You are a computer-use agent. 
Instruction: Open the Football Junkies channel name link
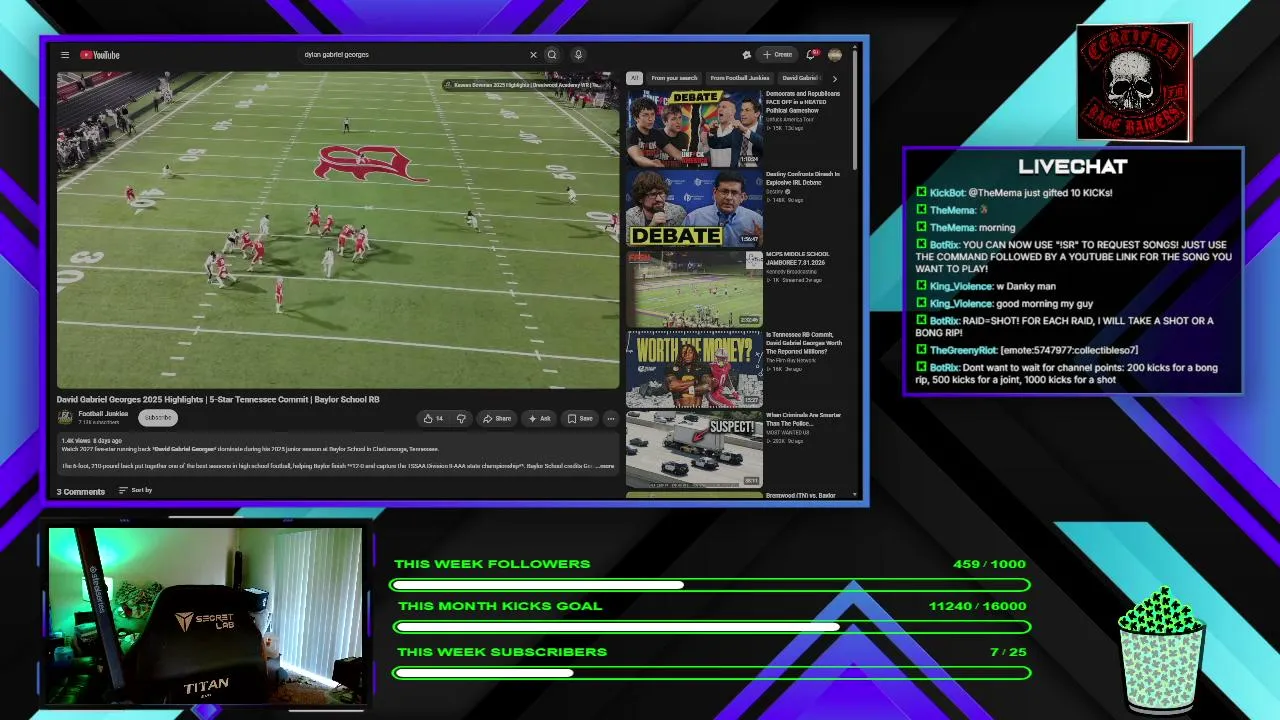pos(103,413)
